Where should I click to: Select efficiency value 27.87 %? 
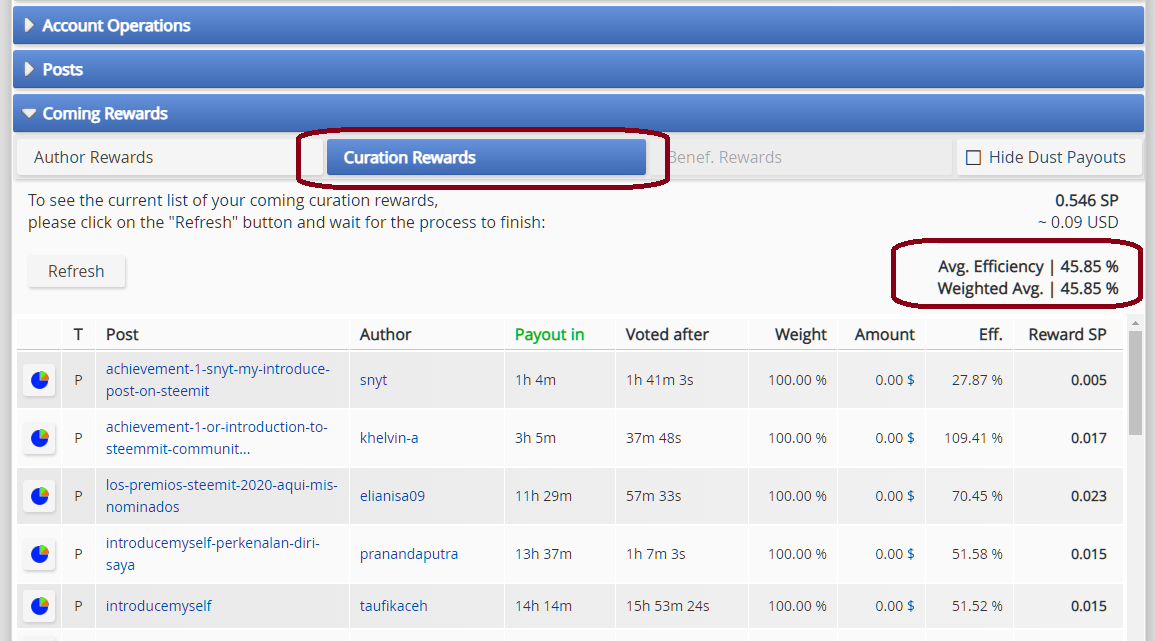(x=977, y=380)
